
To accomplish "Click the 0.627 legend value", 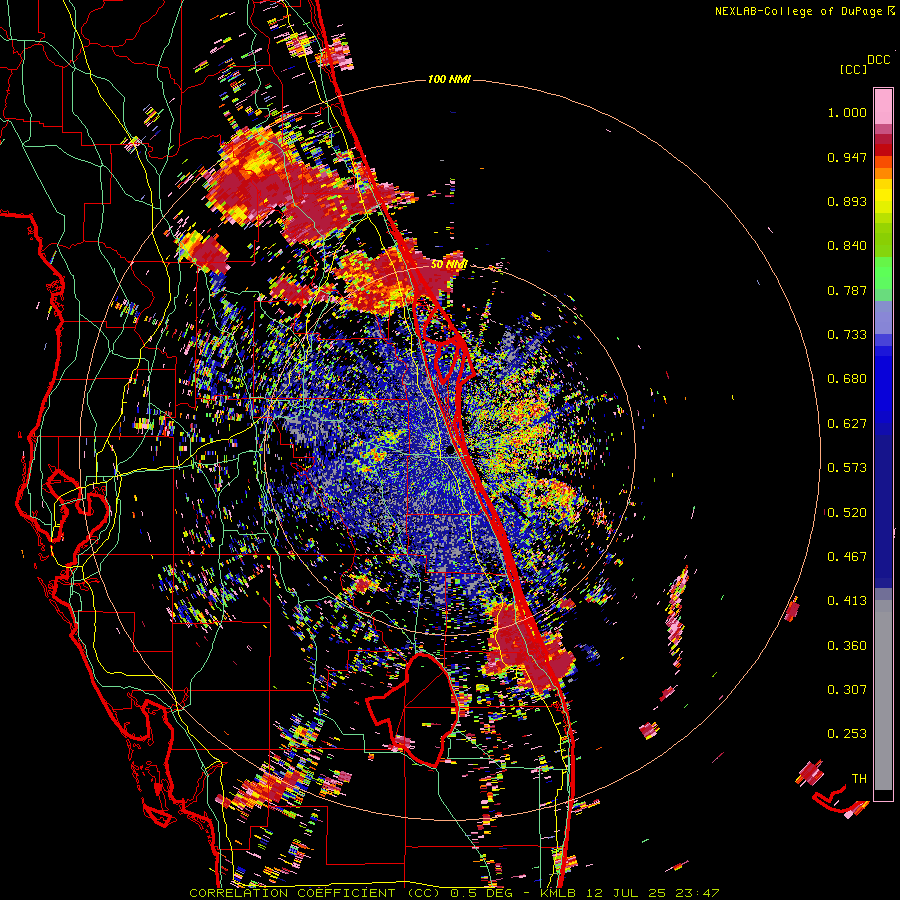I will [847, 424].
